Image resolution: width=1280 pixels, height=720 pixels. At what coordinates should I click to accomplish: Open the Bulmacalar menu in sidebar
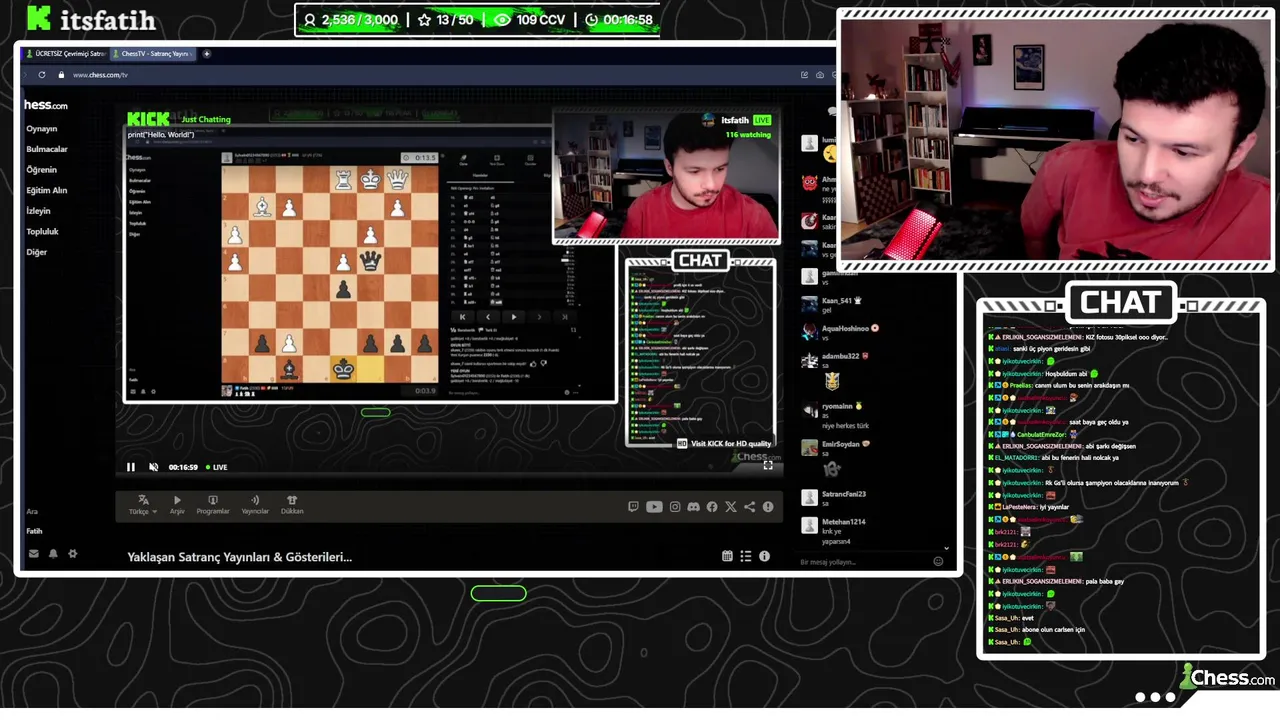pyautogui.click(x=47, y=149)
